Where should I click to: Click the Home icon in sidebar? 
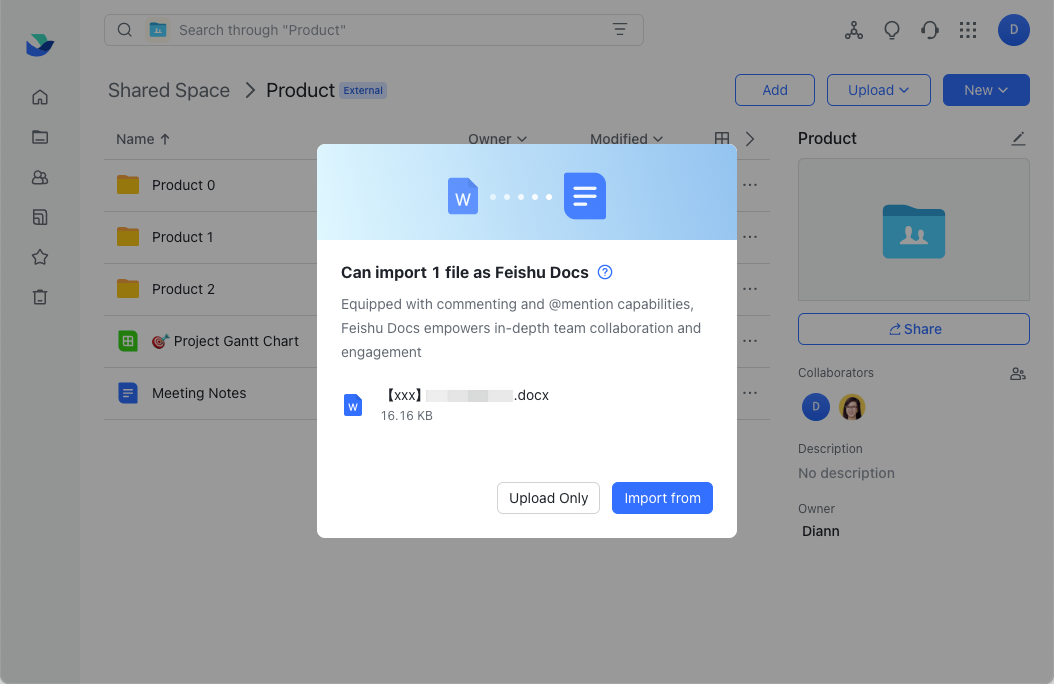(40, 97)
